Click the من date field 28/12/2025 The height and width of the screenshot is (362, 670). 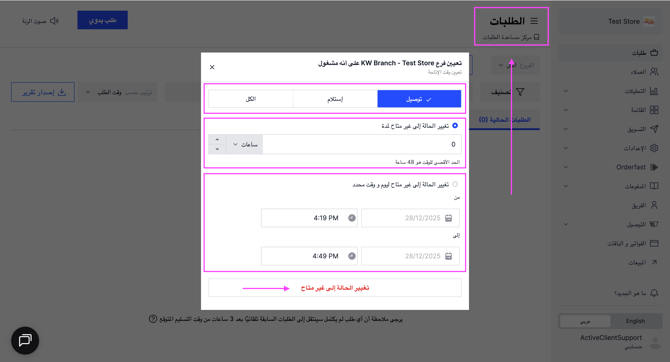click(411, 218)
